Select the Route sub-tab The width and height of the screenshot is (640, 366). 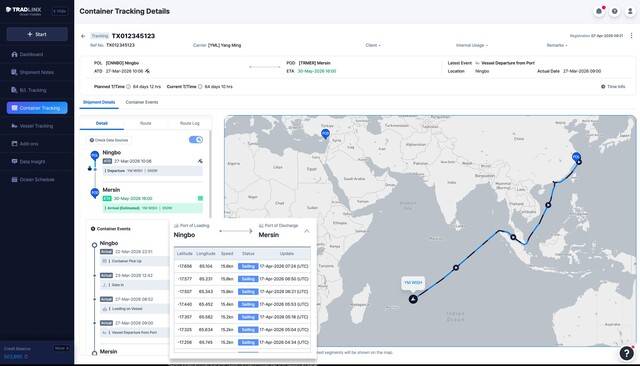click(x=146, y=123)
